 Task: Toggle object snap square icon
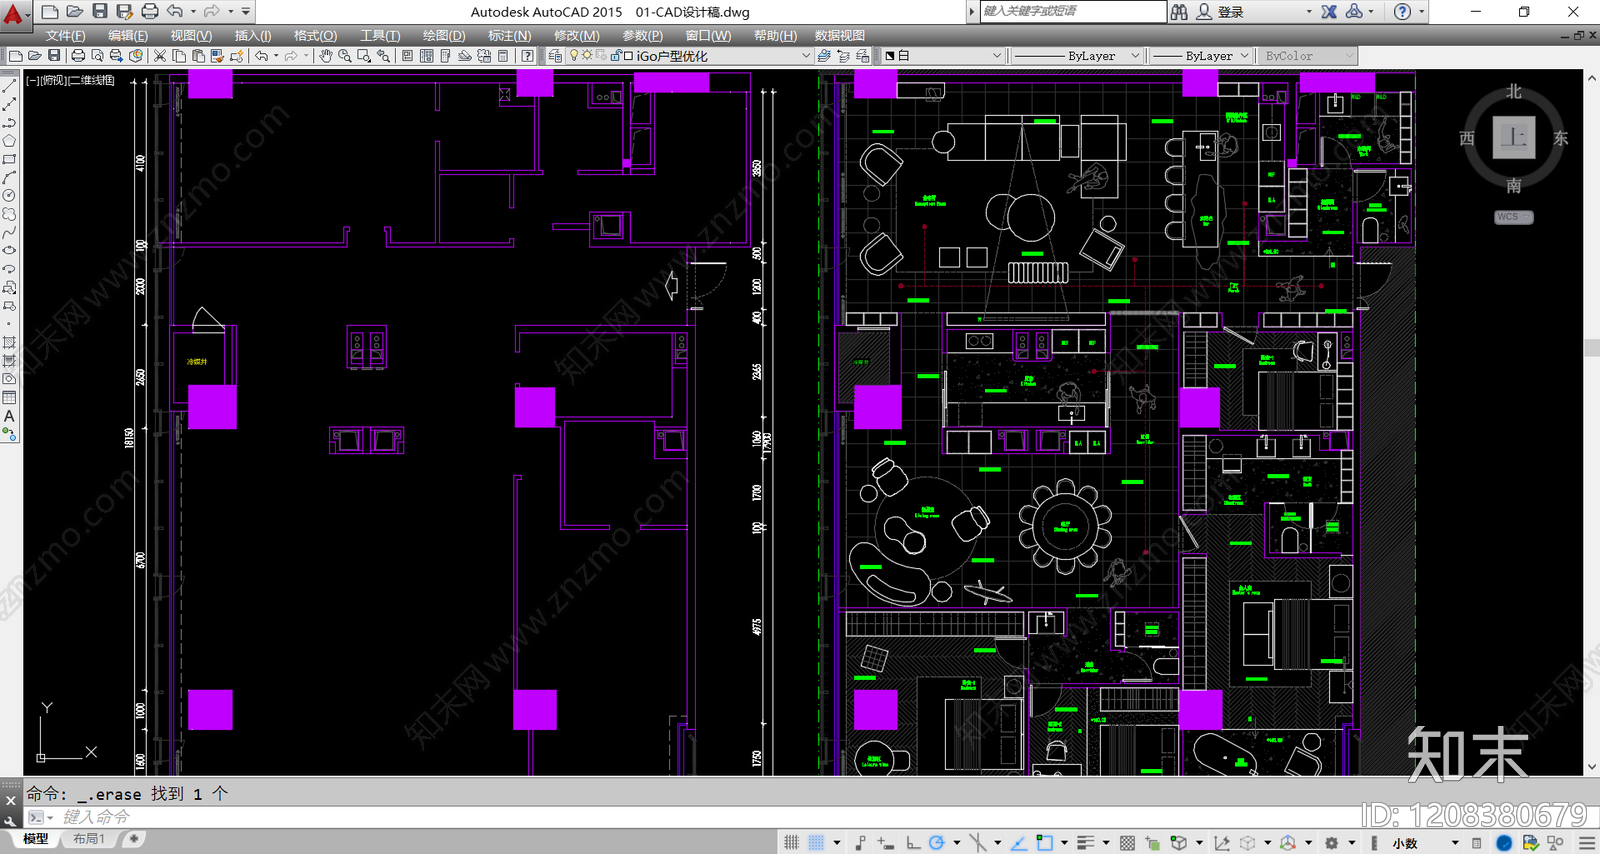tap(1045, 843)
